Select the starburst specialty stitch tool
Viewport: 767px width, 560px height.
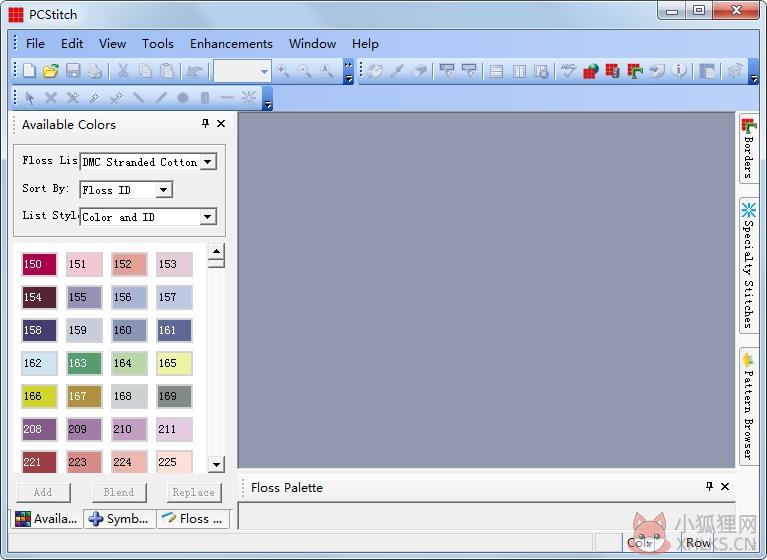tap(248, 98)
